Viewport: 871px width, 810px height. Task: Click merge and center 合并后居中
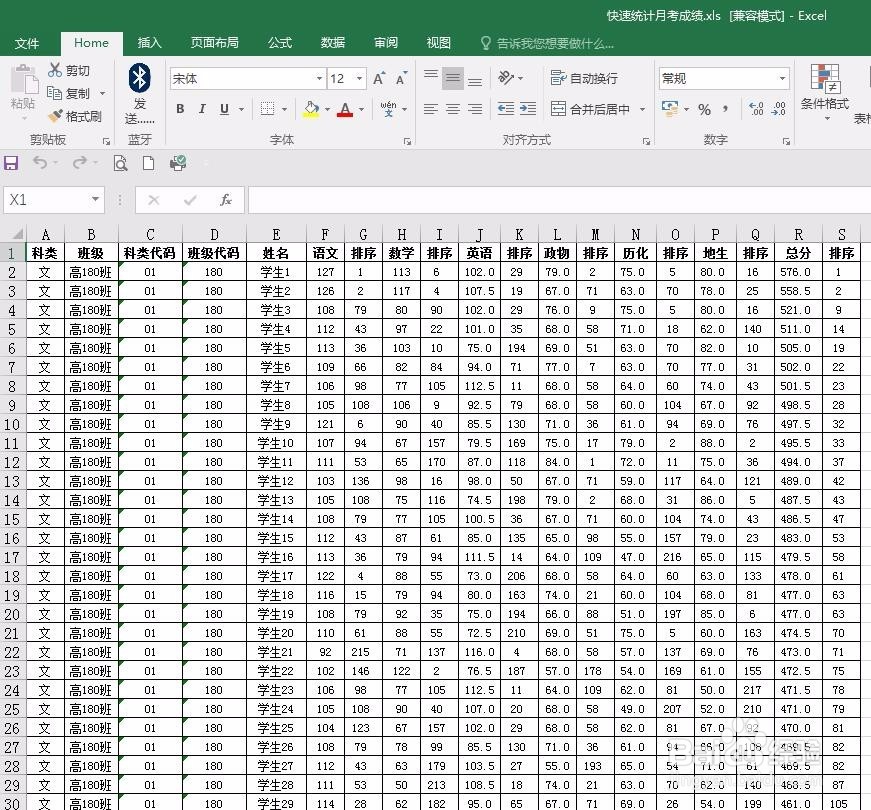590,109
